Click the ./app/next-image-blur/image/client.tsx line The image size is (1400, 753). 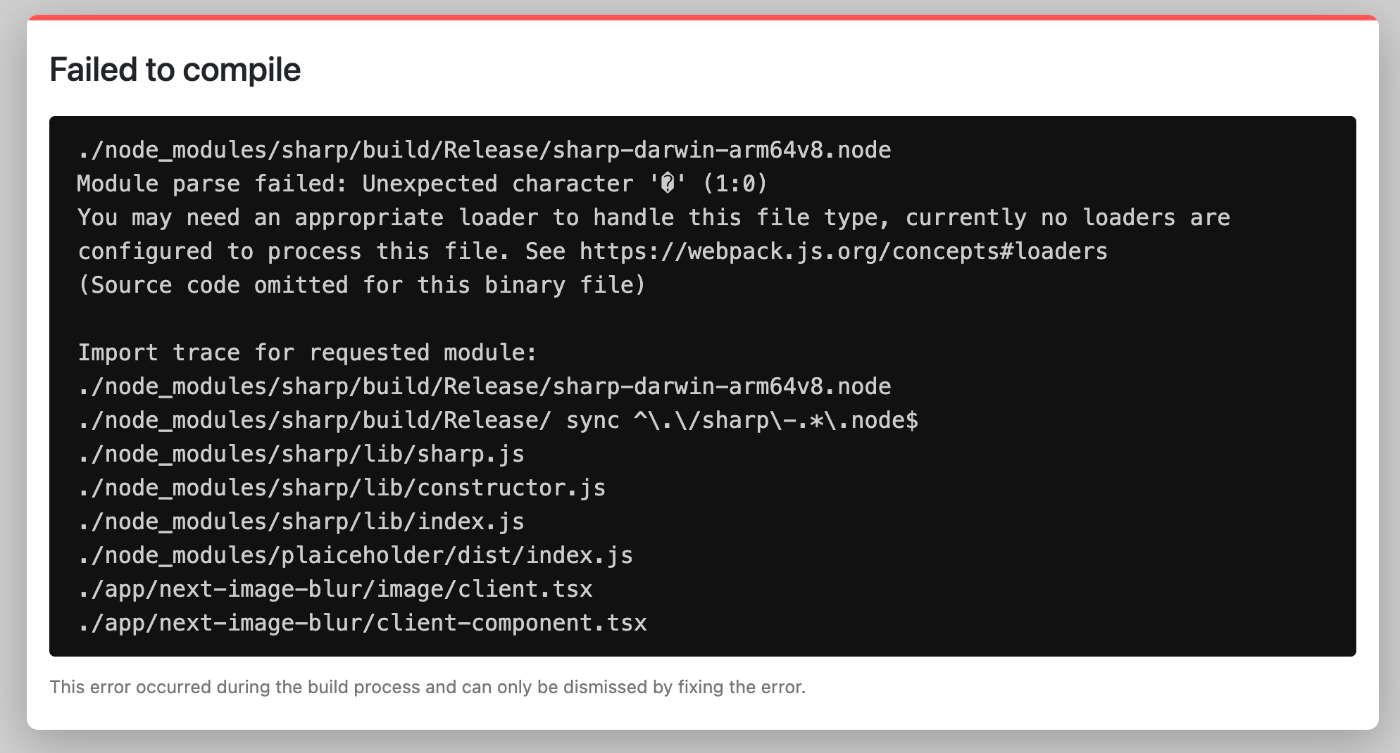(335, 589)
